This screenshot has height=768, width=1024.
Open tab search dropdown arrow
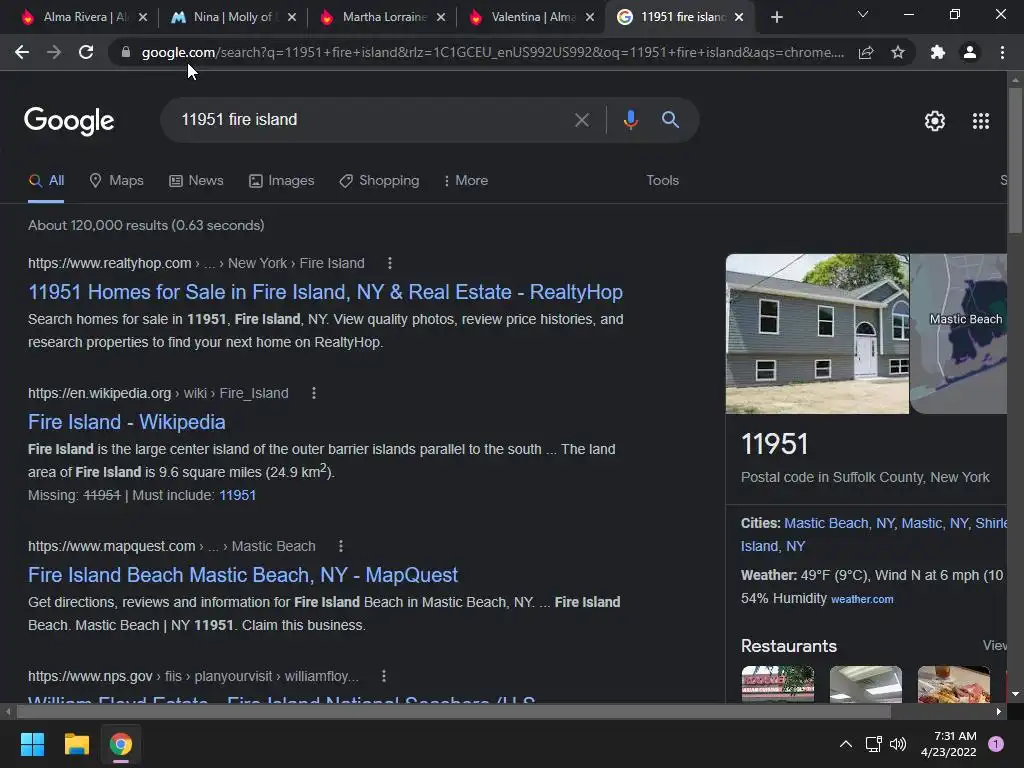(x=863, y=14)
